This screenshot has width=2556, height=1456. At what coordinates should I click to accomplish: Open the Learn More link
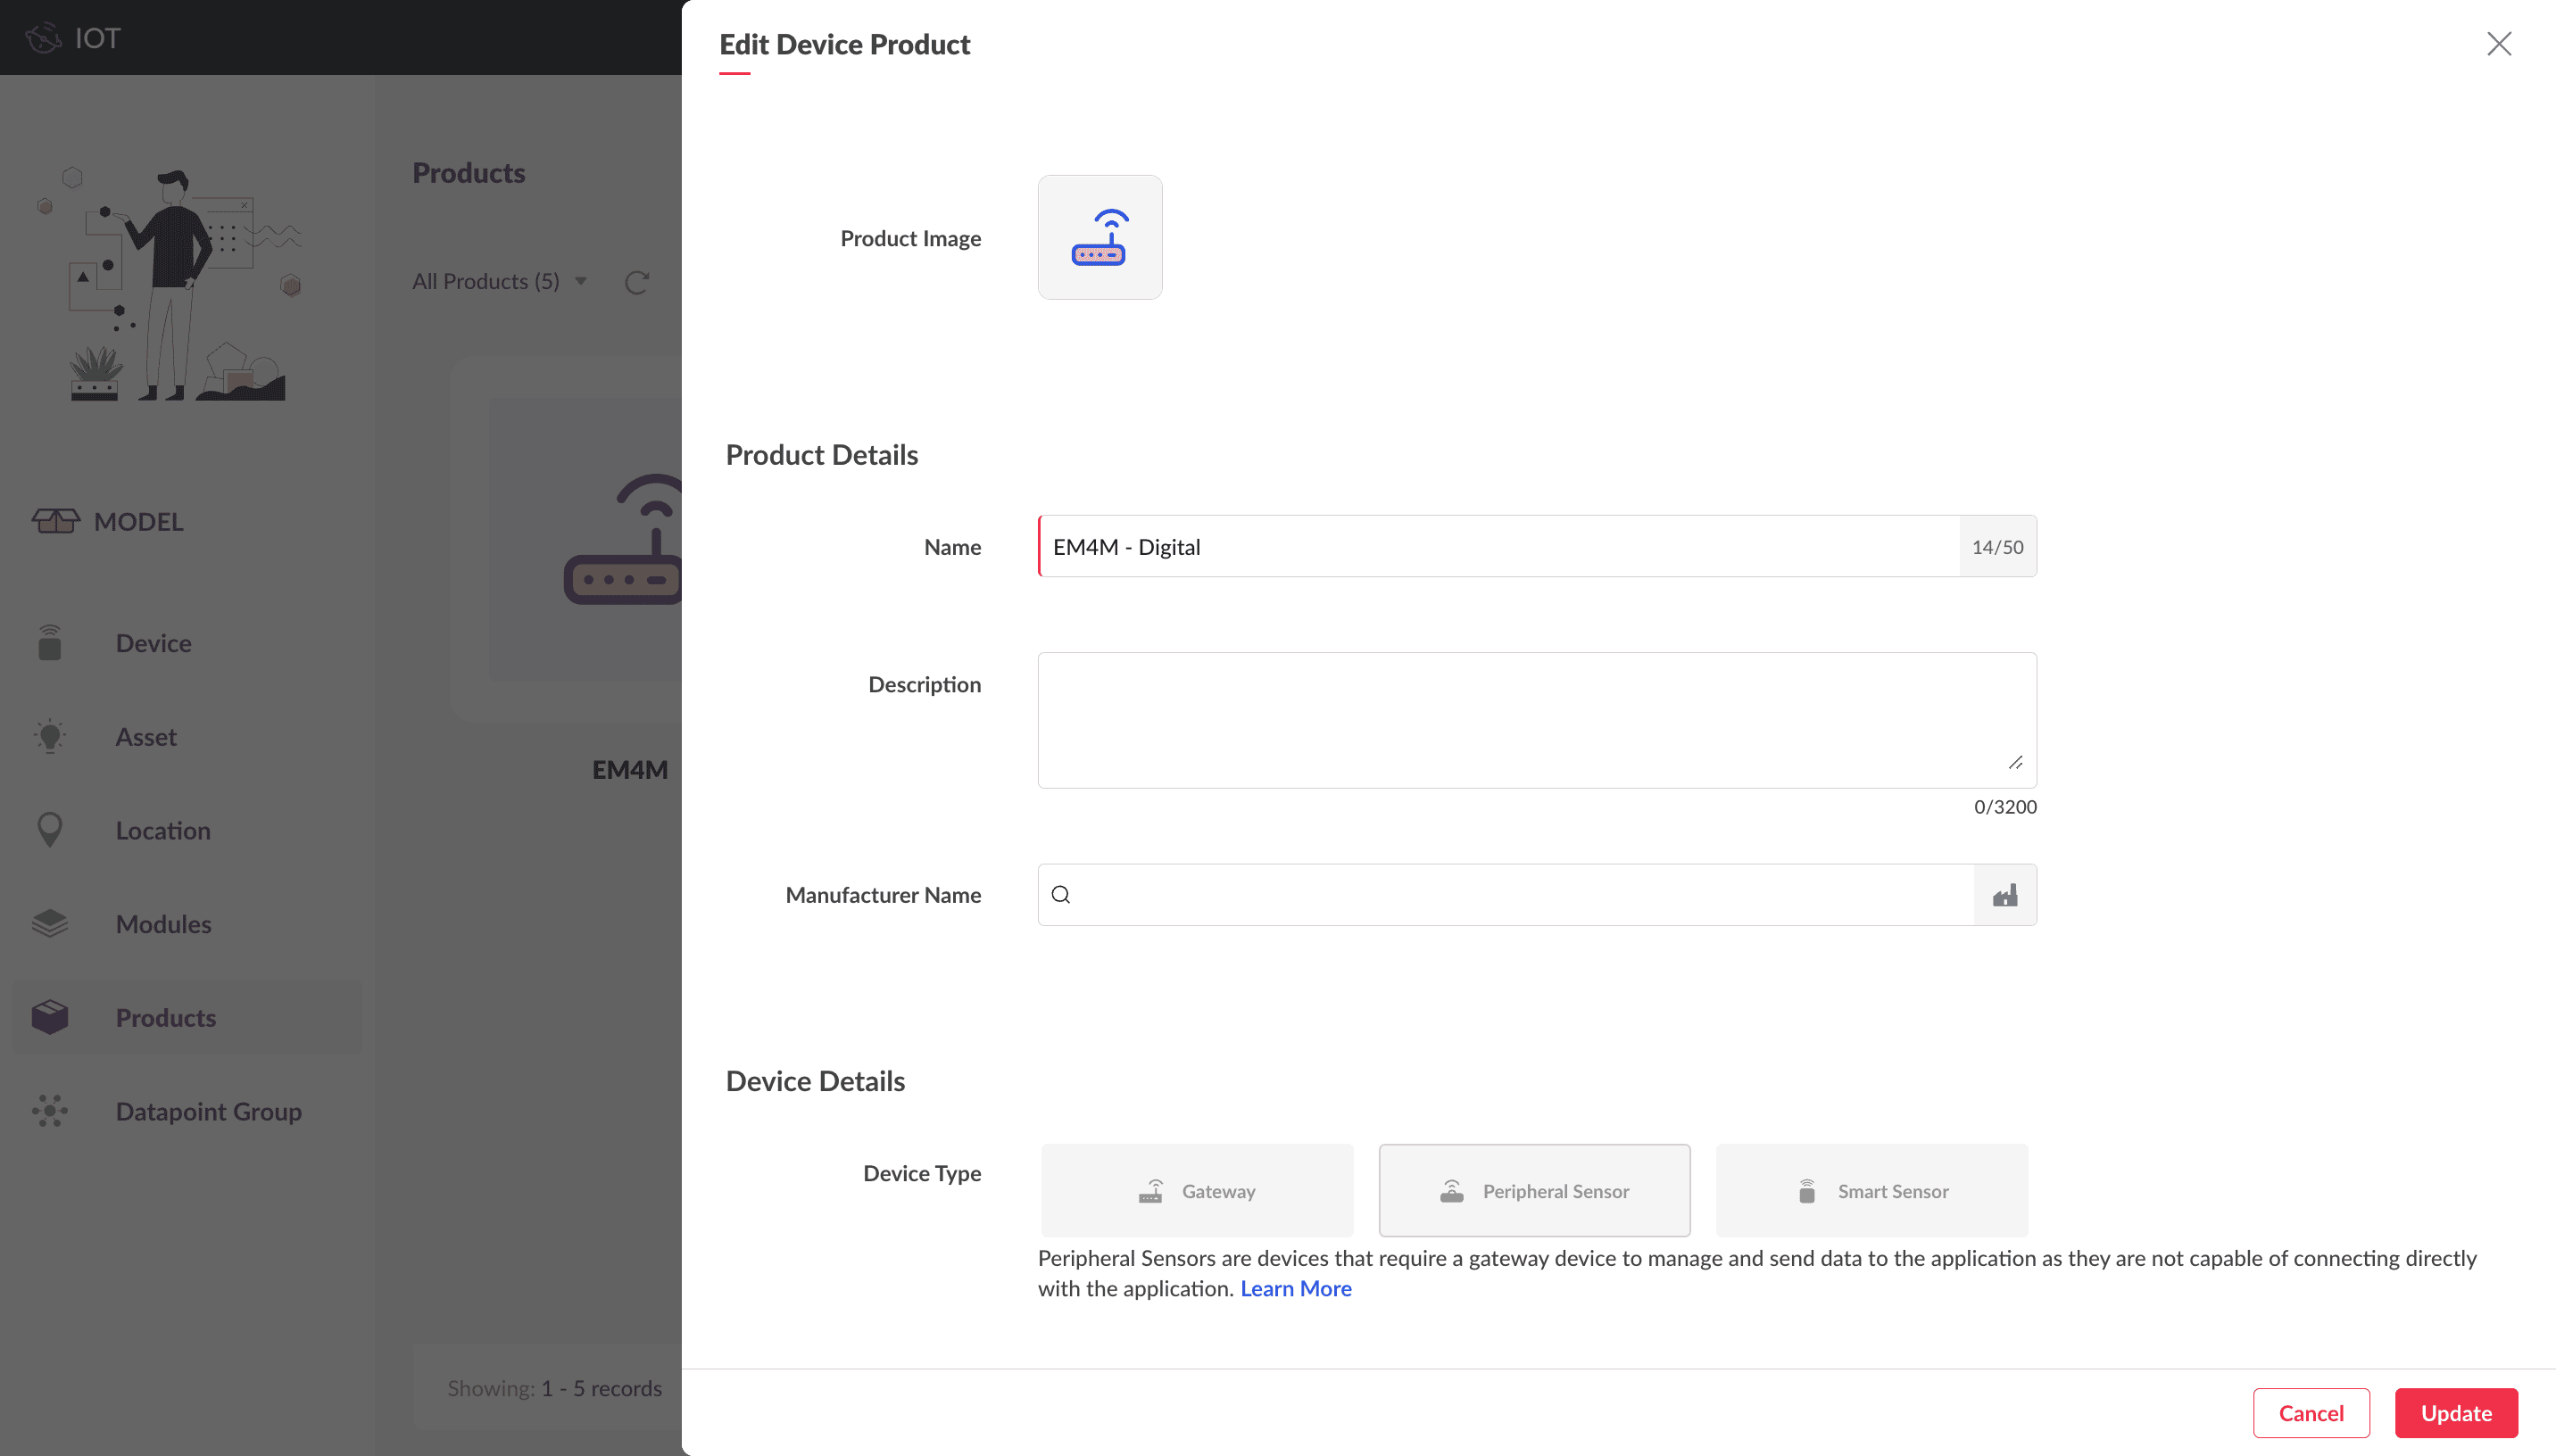pyautogui.click(x=1295, y=1289)
